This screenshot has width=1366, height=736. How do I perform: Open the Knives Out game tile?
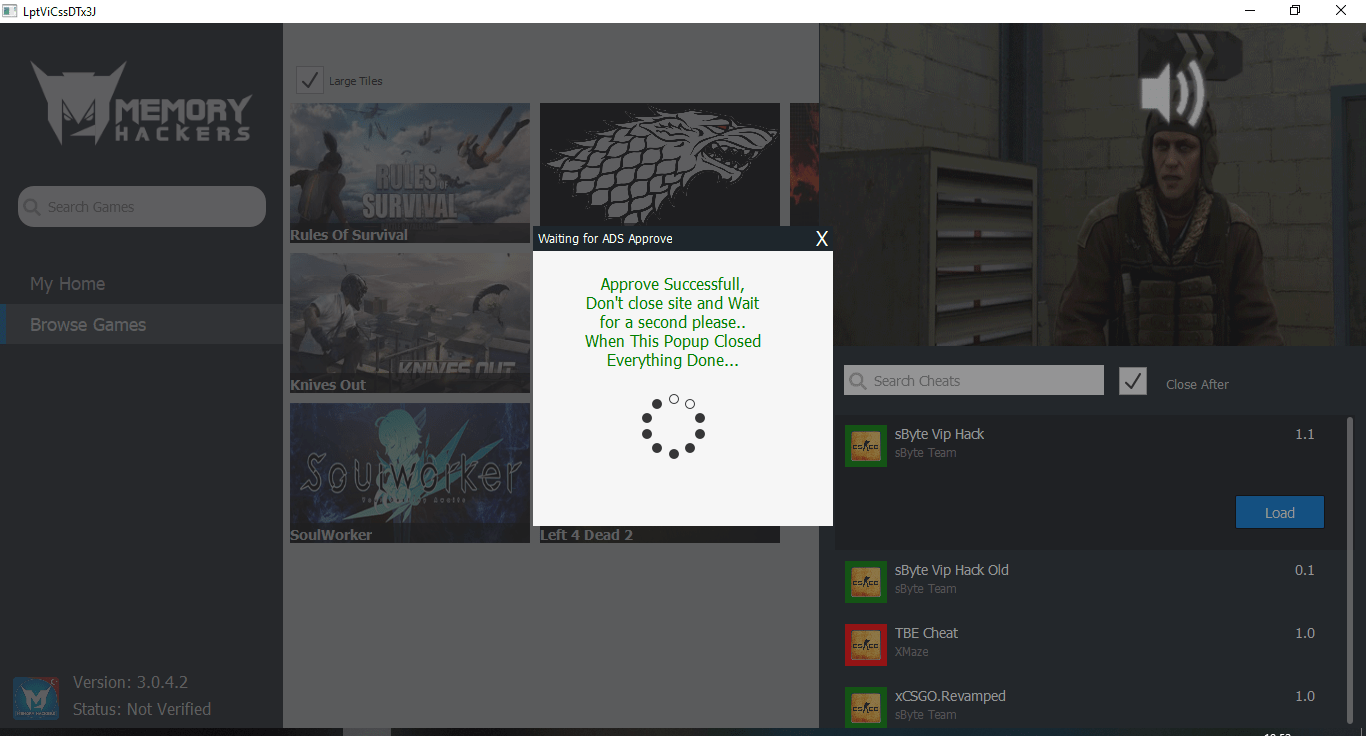[410, 323]
